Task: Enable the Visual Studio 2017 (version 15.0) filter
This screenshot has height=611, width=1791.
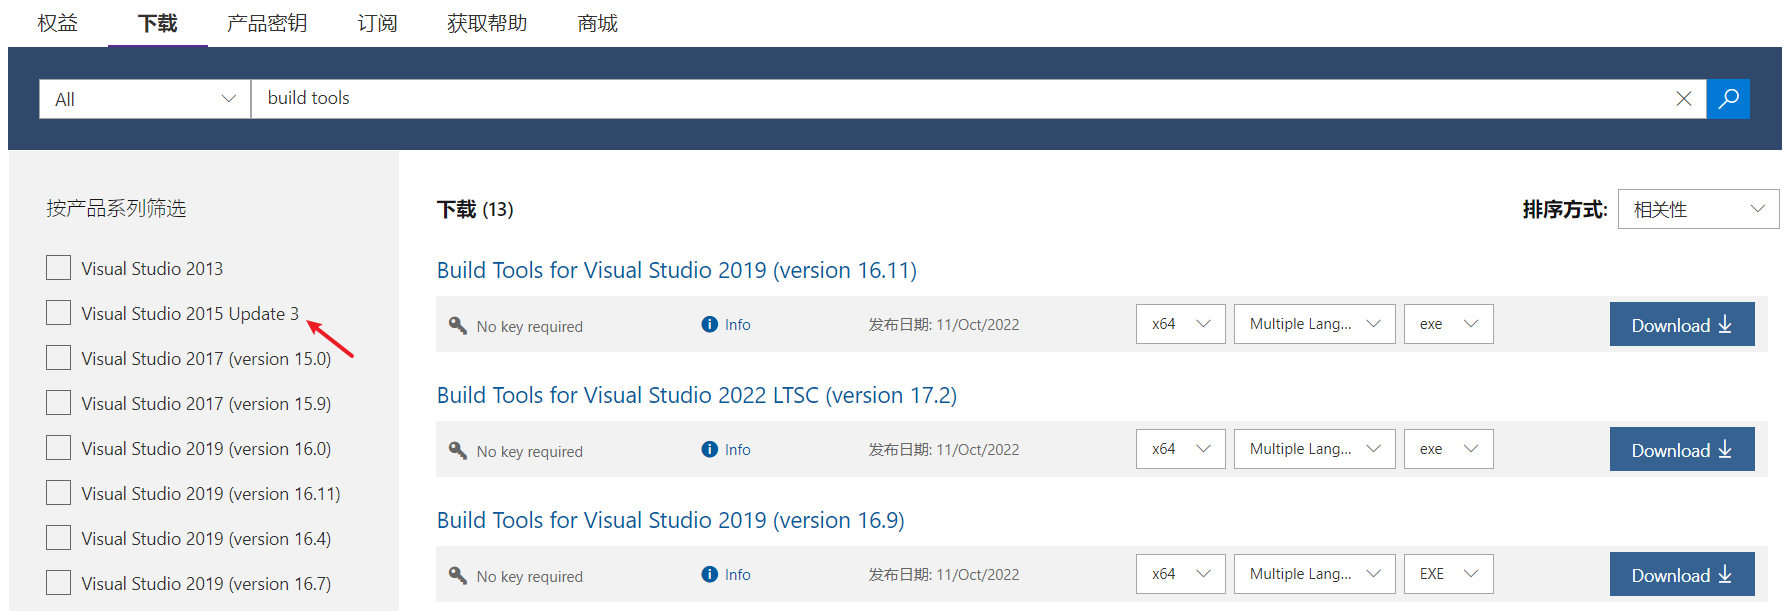Action: [59, 358]
